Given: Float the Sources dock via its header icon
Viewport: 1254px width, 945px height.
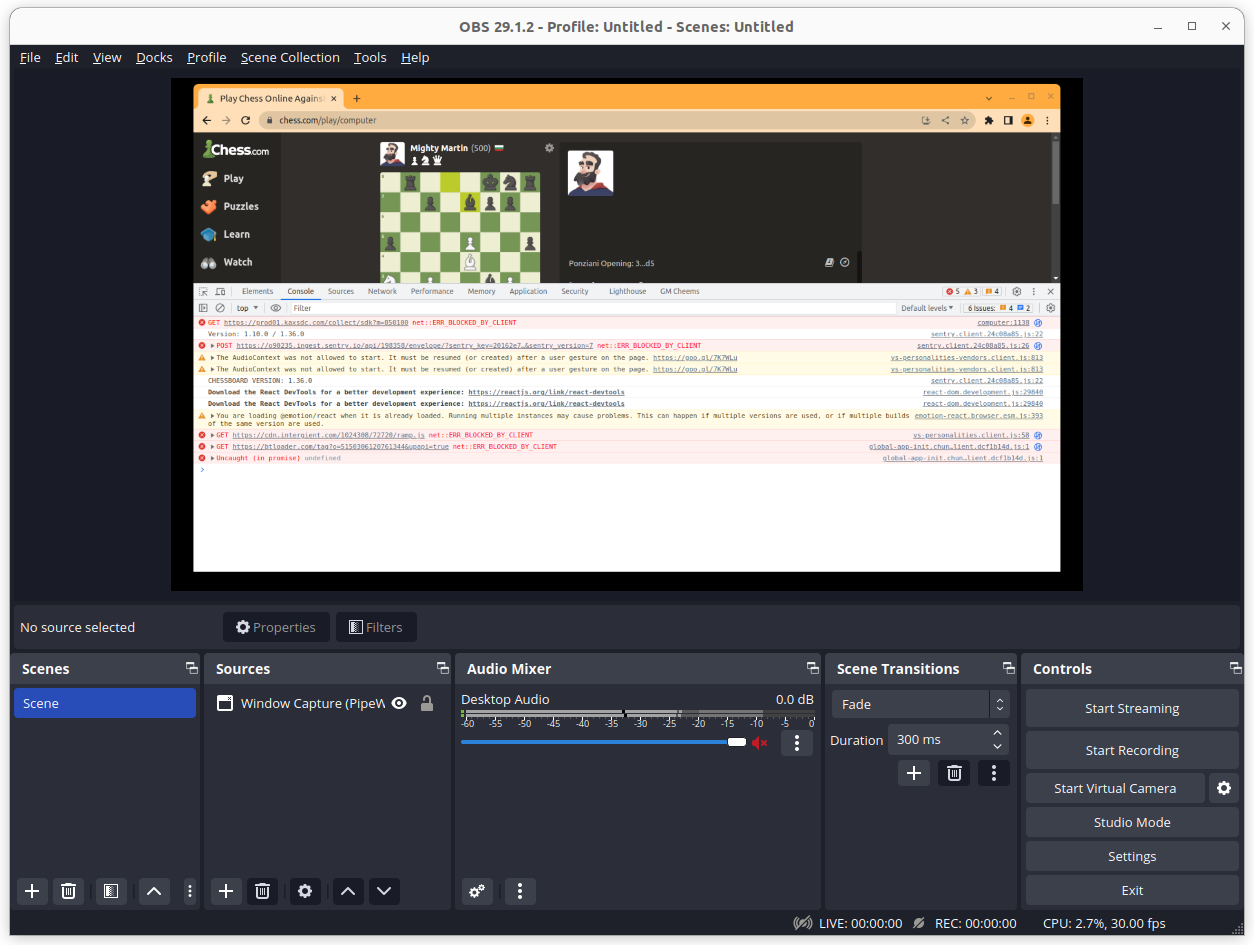Looking at the screenshot, I should (x=442, y=668).
